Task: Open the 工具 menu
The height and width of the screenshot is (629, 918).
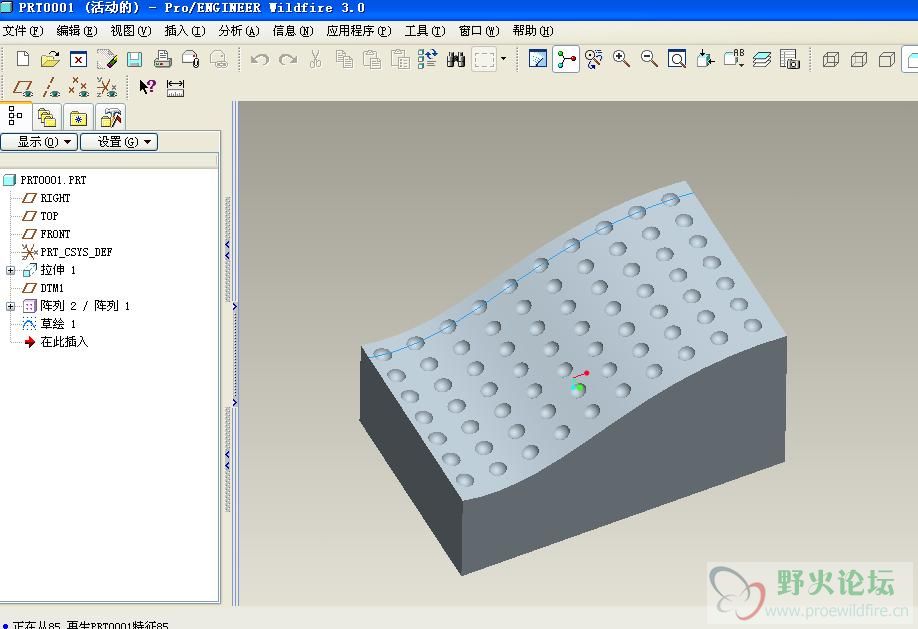Action: (x=424, y=31)
